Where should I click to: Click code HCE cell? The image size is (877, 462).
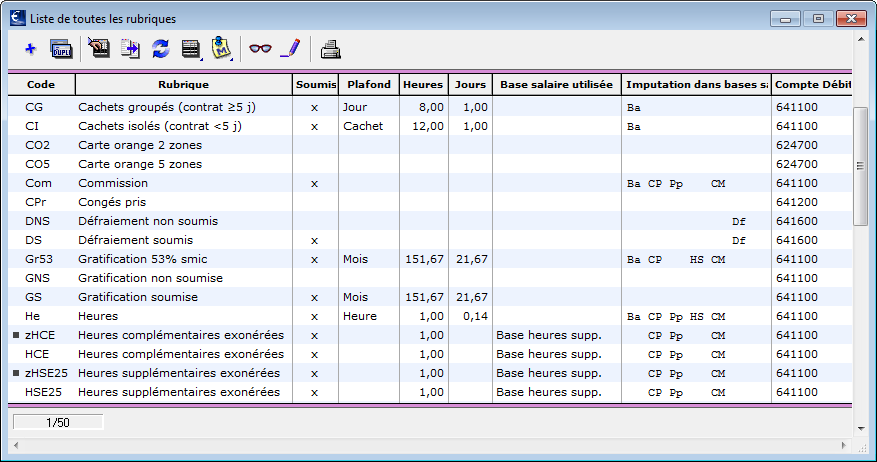(37, 354)
